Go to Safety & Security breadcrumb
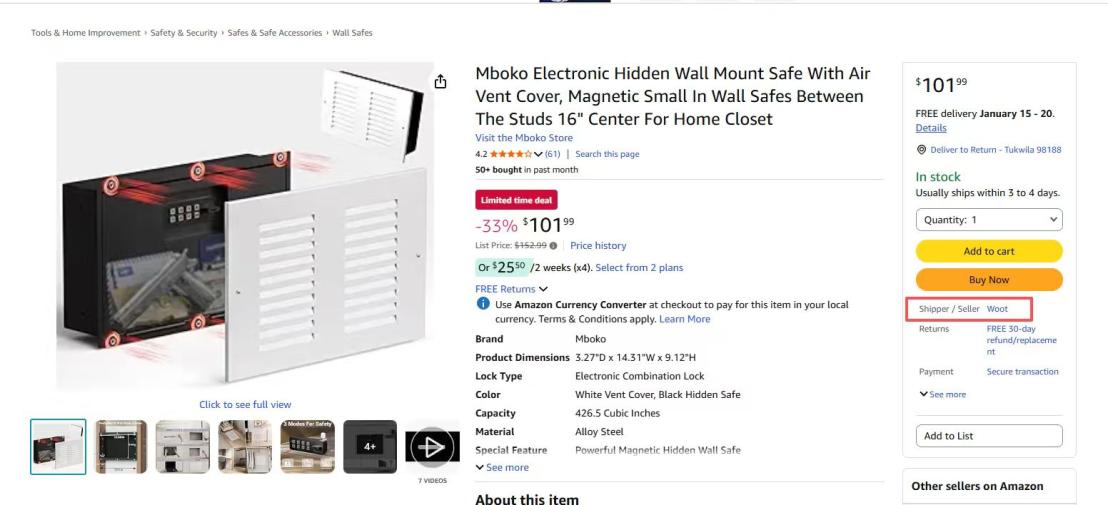This screenshot has width=1108, height=505. [x=184, y=33]
